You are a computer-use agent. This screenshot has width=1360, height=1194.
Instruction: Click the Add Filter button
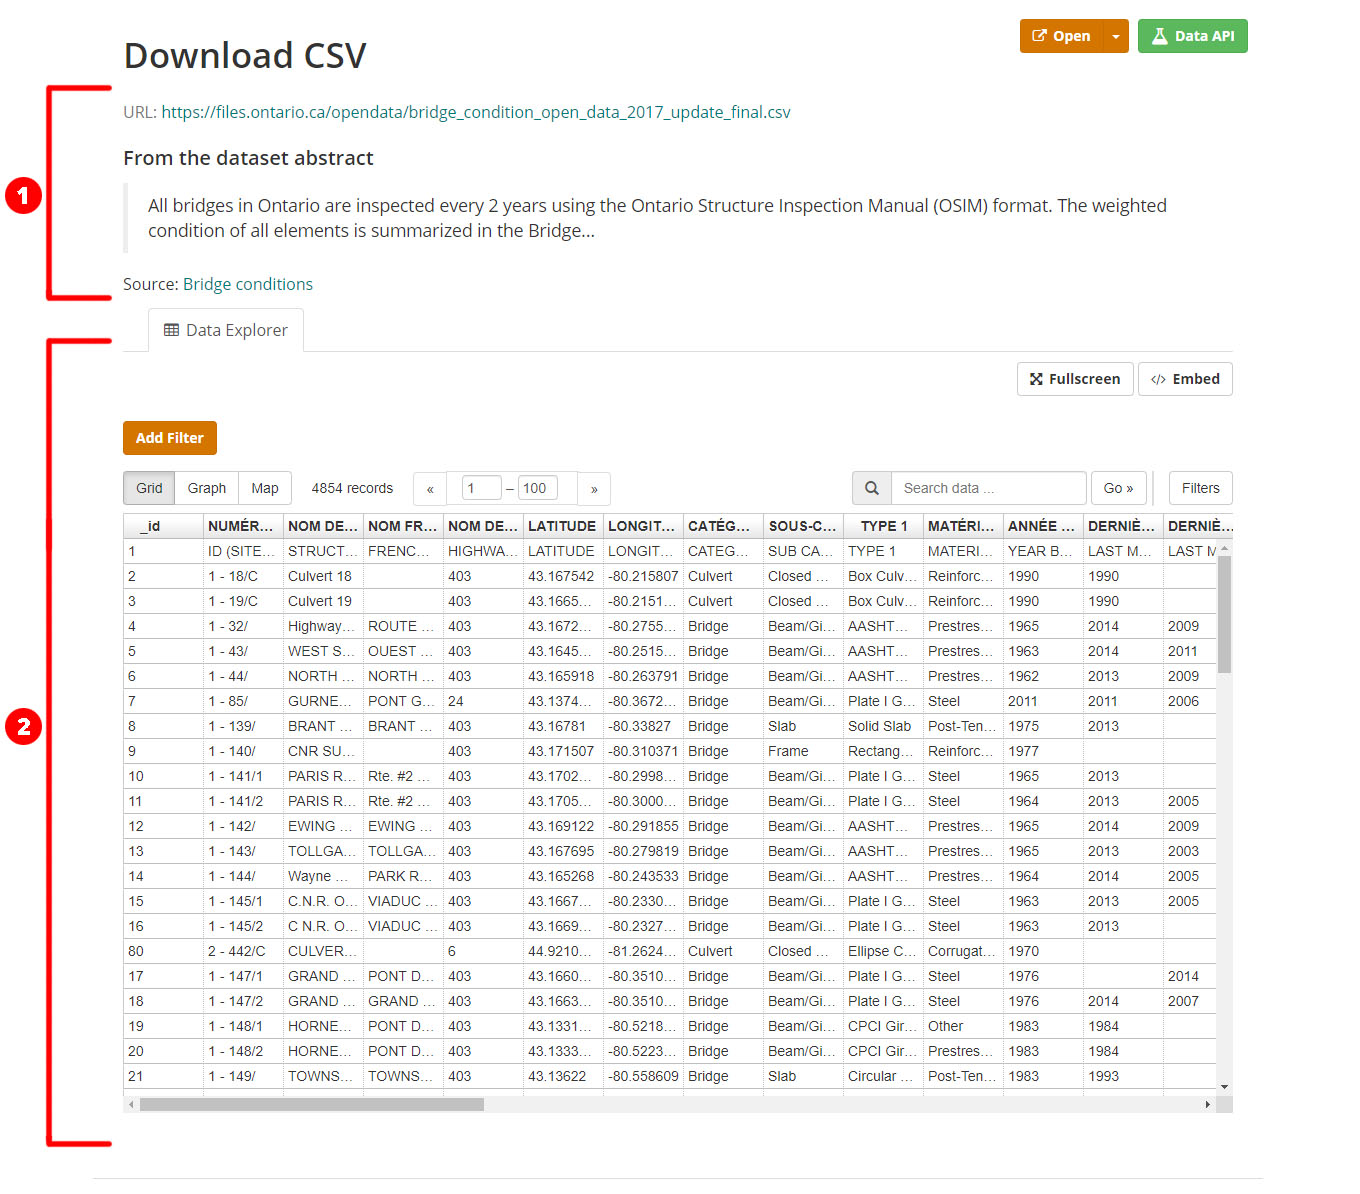click(x=169, y=437)
